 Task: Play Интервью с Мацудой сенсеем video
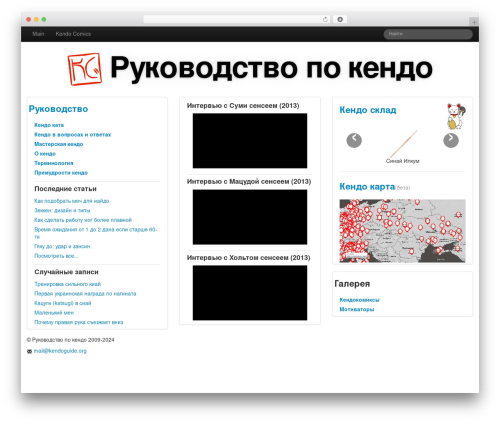pyautogui.click(x=250, y=217)
